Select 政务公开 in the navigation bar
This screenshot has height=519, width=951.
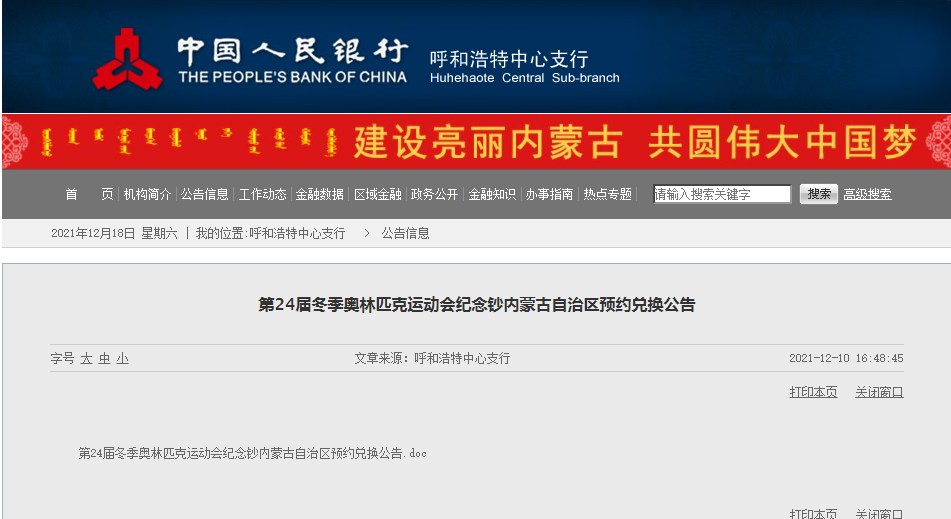434,194
